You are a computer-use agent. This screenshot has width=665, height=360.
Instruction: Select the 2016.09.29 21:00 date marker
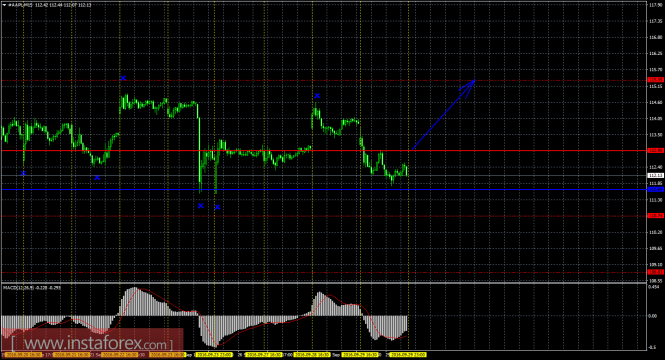pyautogui.click(x=408, y=354)
